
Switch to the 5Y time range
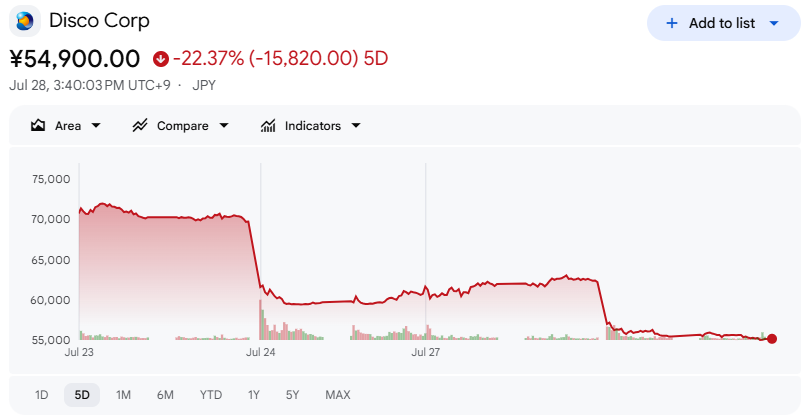(x=292, y=395)
